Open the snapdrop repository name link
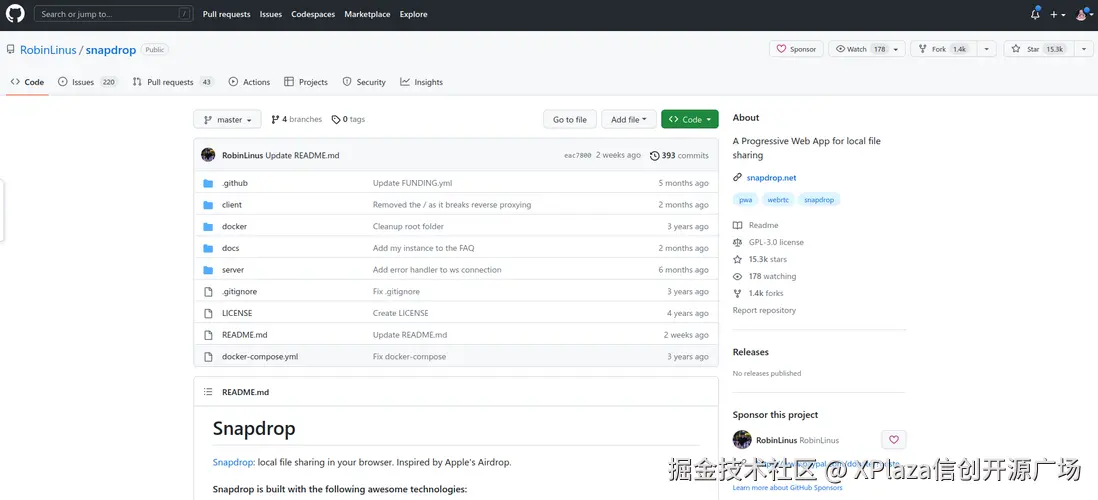 pyautogui.click(x=111, y=50)
